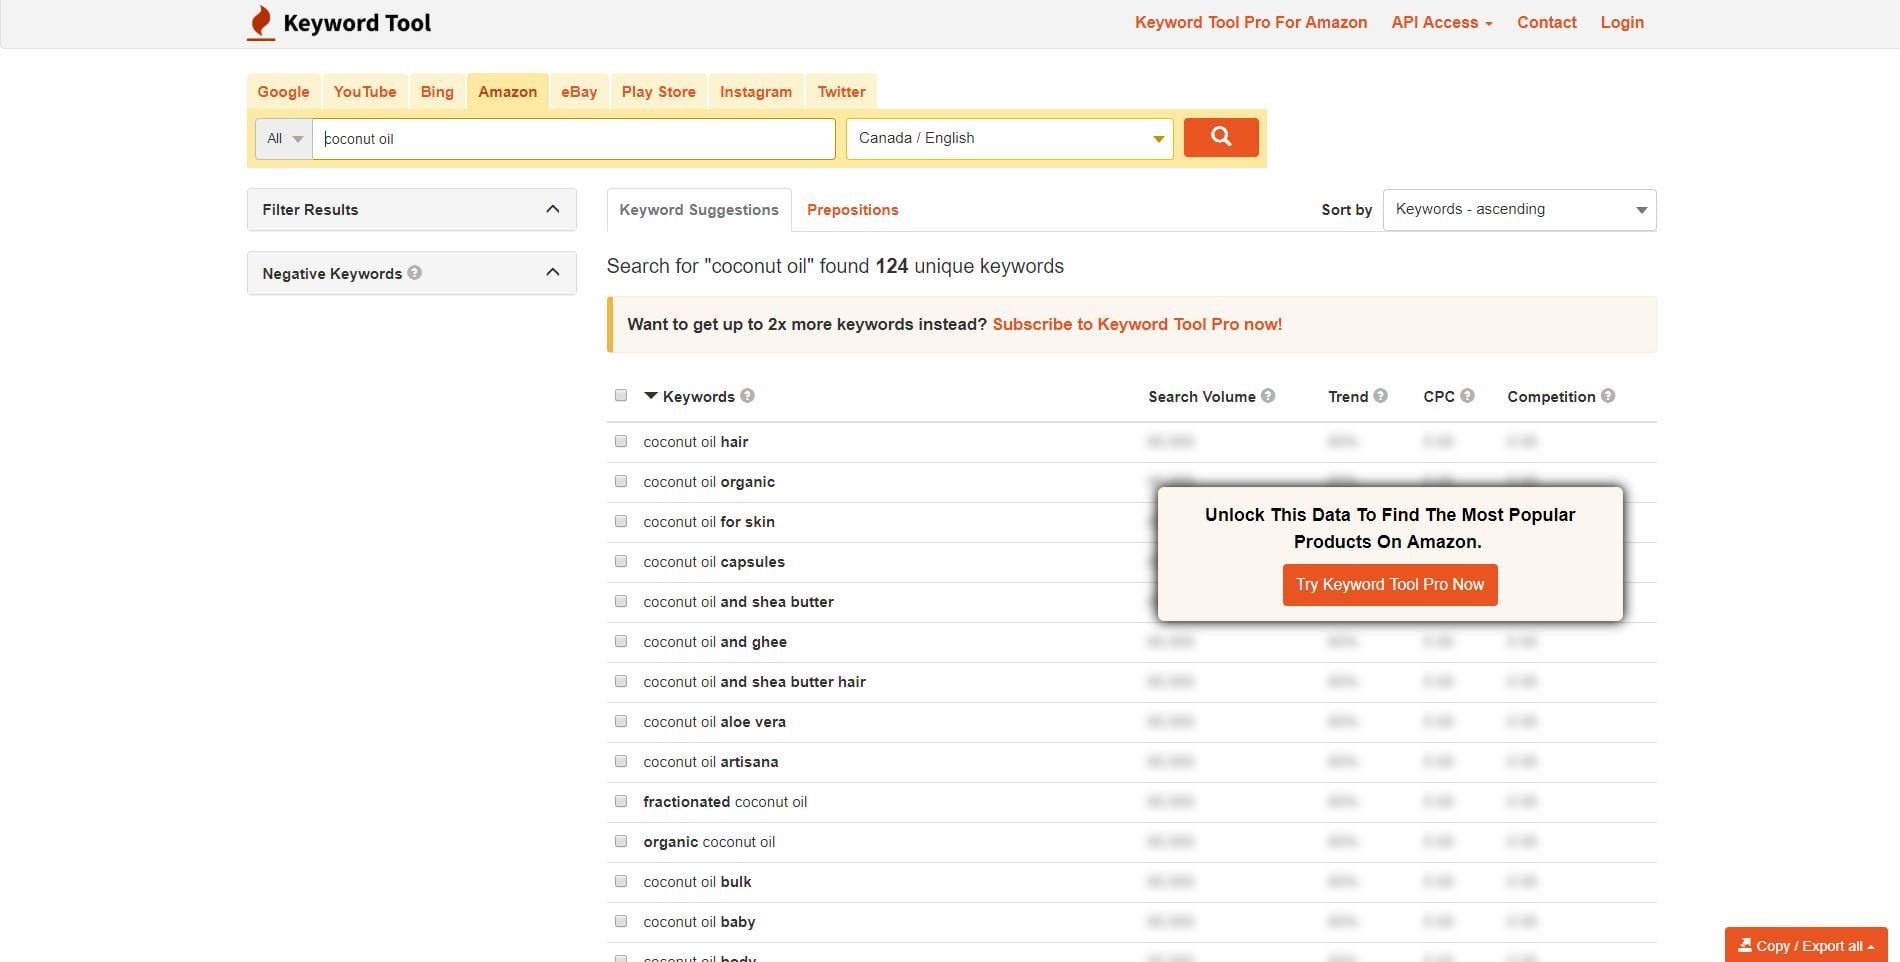Click Try Keyword Tool Pro Now button

(x=1390, y=585)
